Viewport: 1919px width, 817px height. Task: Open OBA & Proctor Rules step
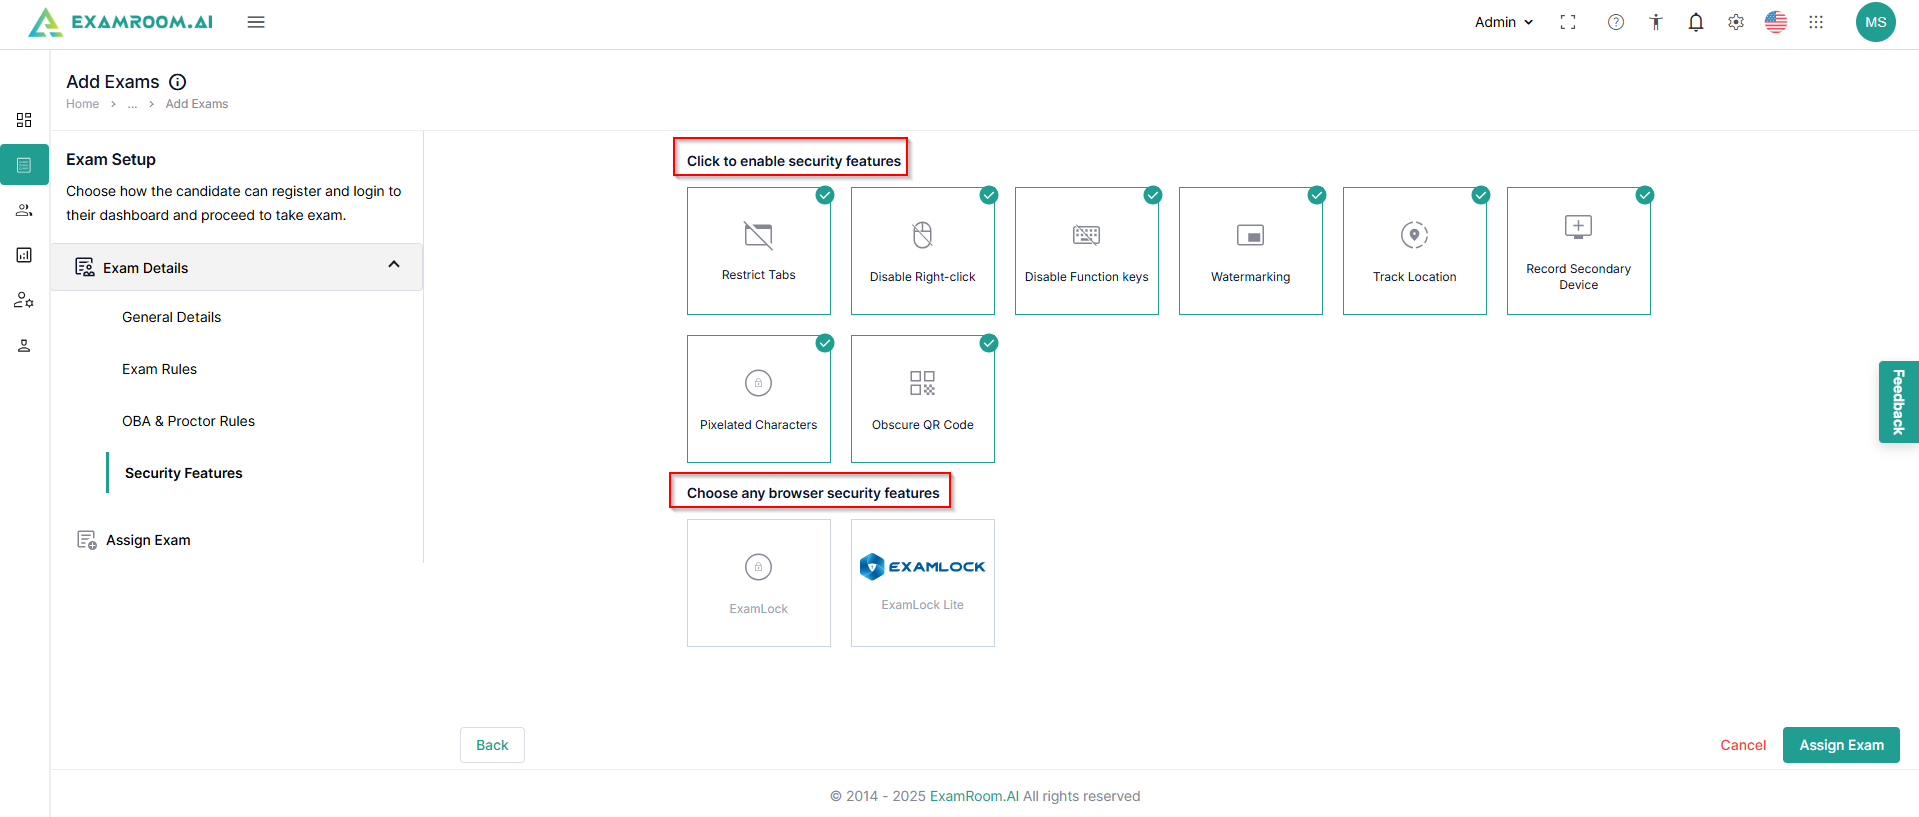(189, 421)
